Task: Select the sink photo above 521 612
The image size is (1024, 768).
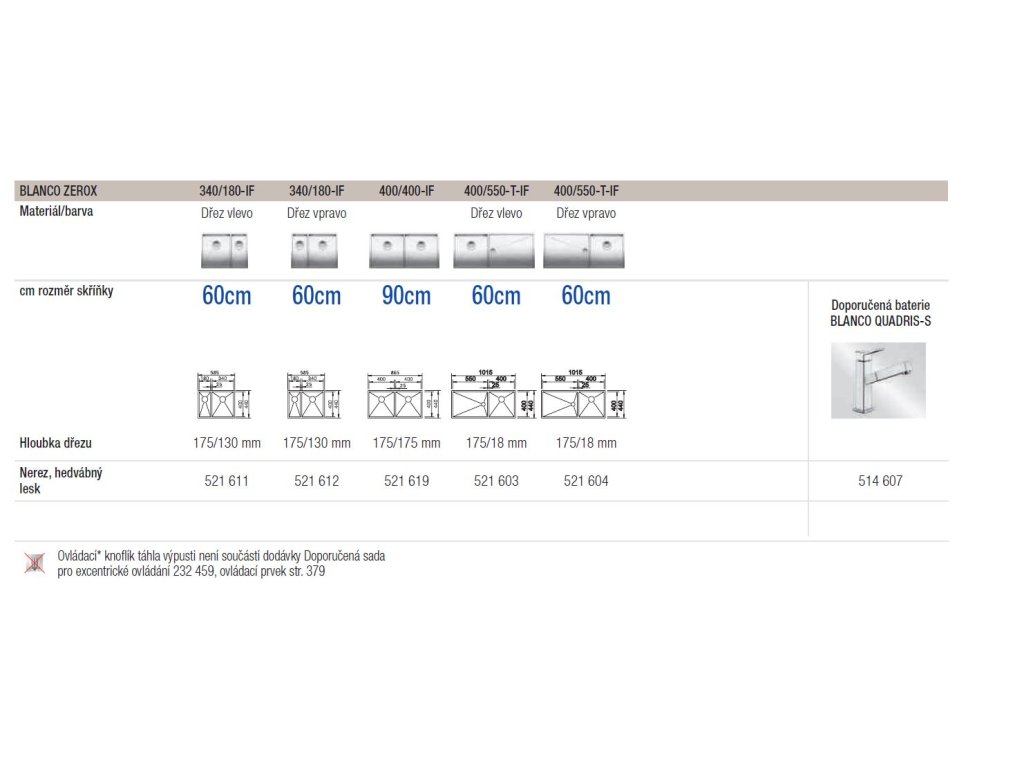Action: 315,251
